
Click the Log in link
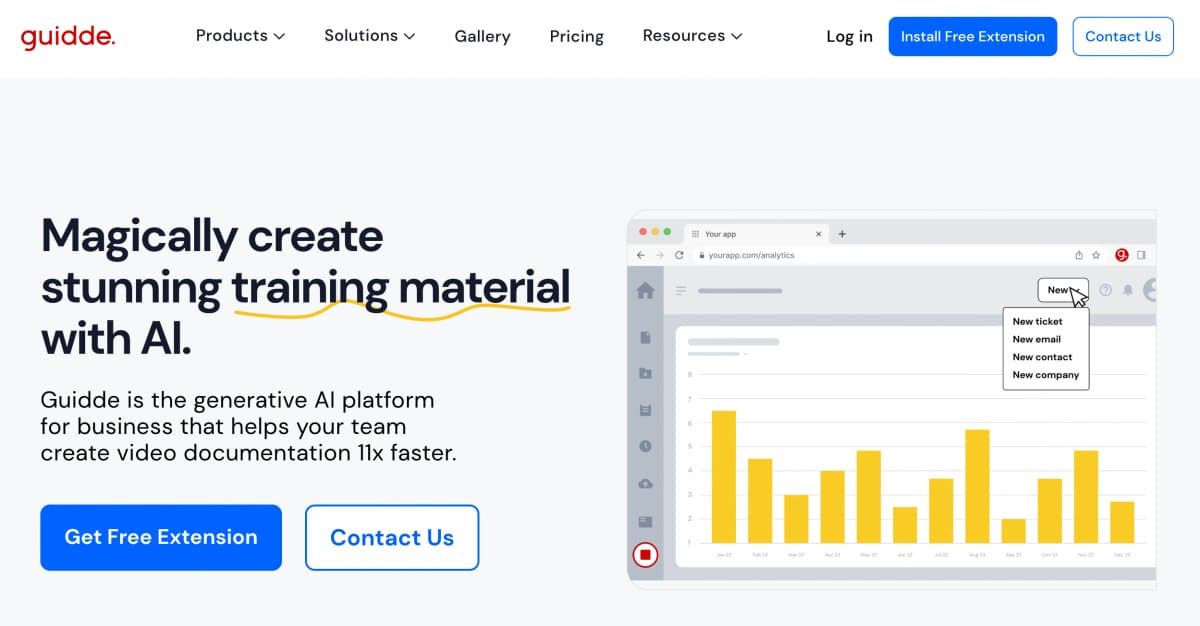(849, 37)
